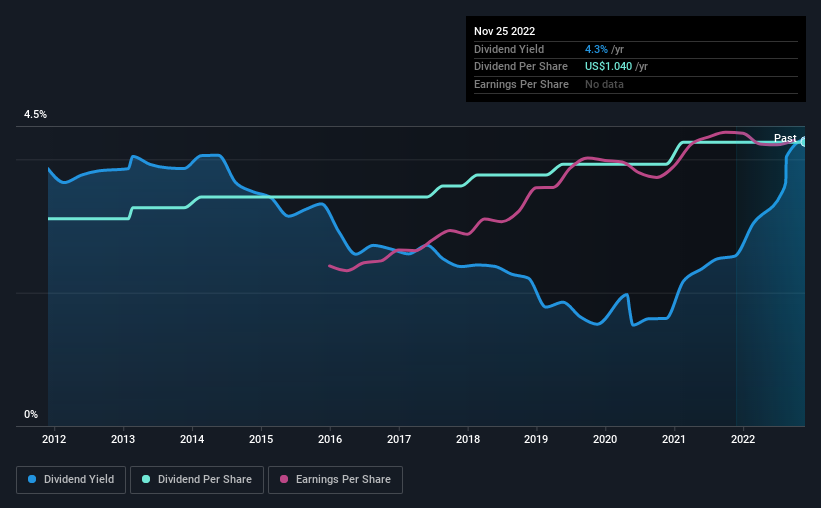This screenshot has height=508, width=821.
Task: Select the 2016 x-axis label
Action: click(330, 439)
